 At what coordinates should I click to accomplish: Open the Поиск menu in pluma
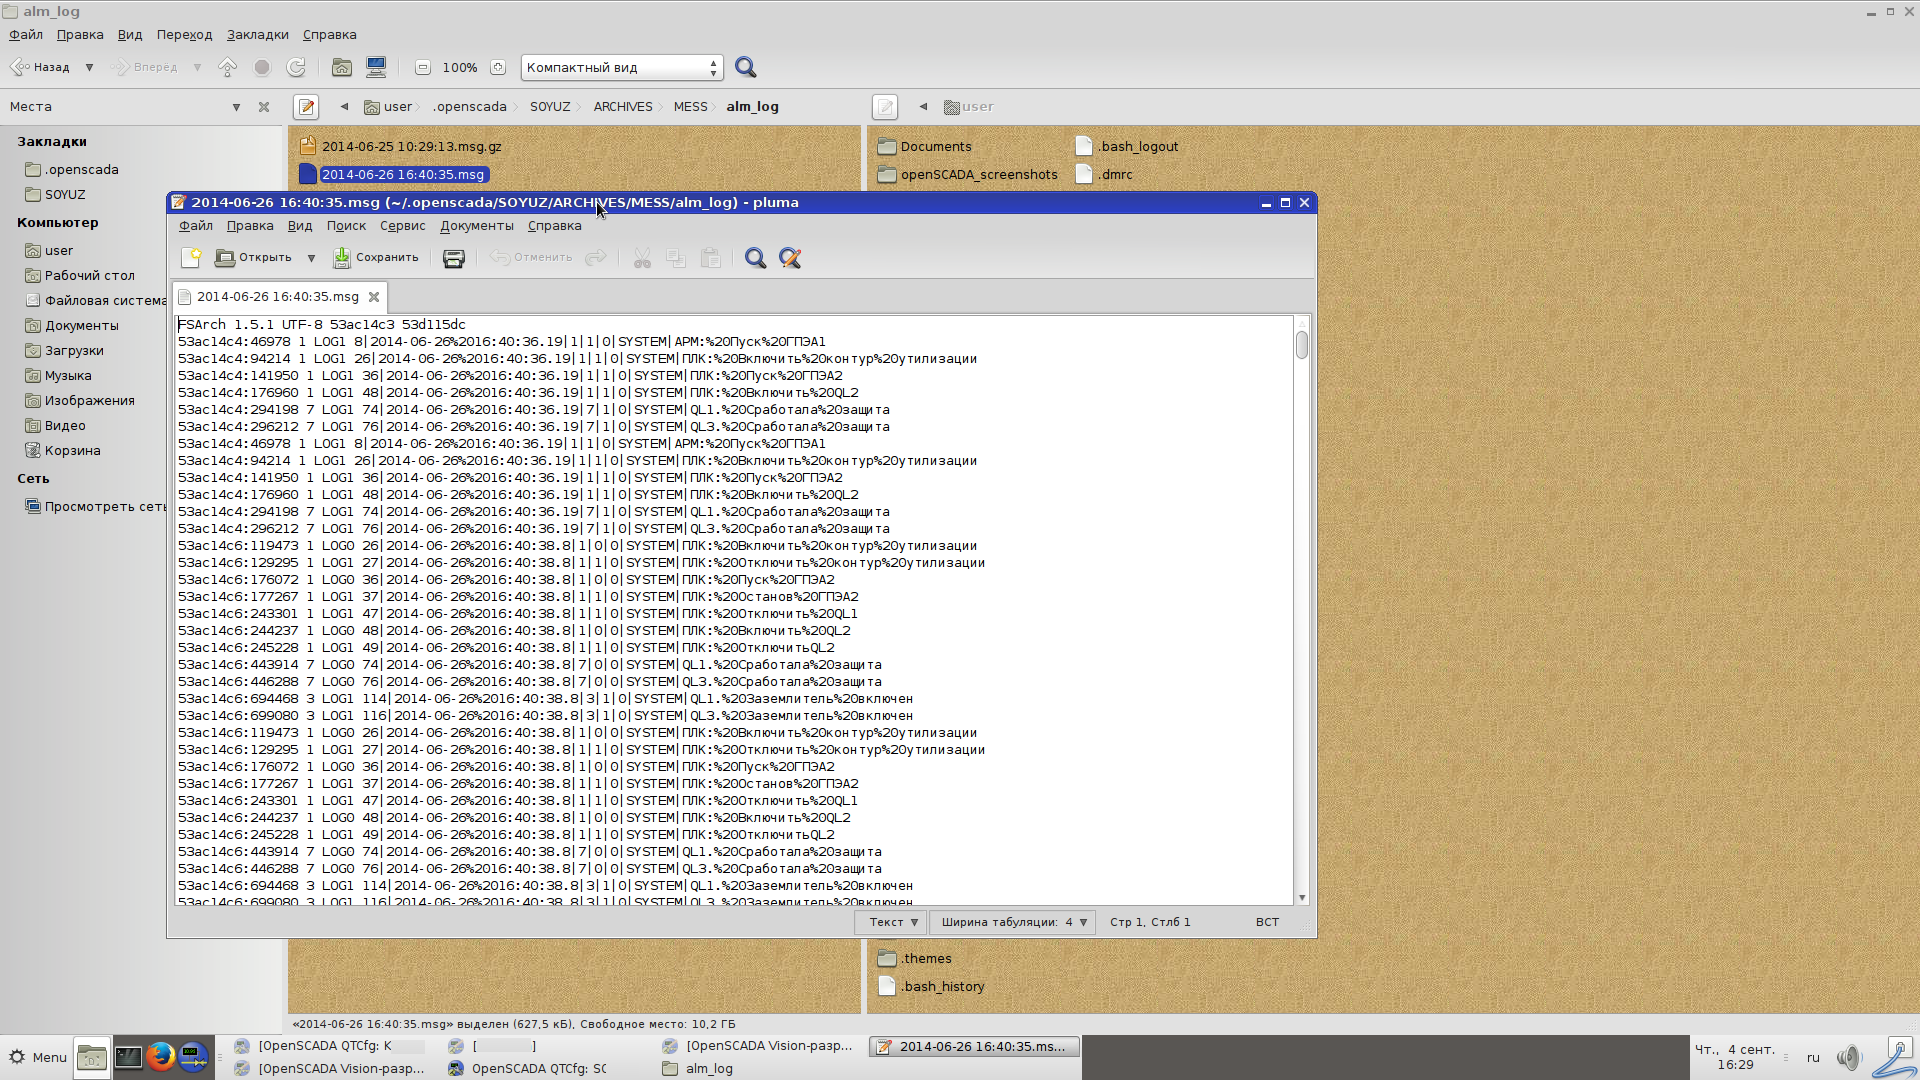[x=346, y=226]
